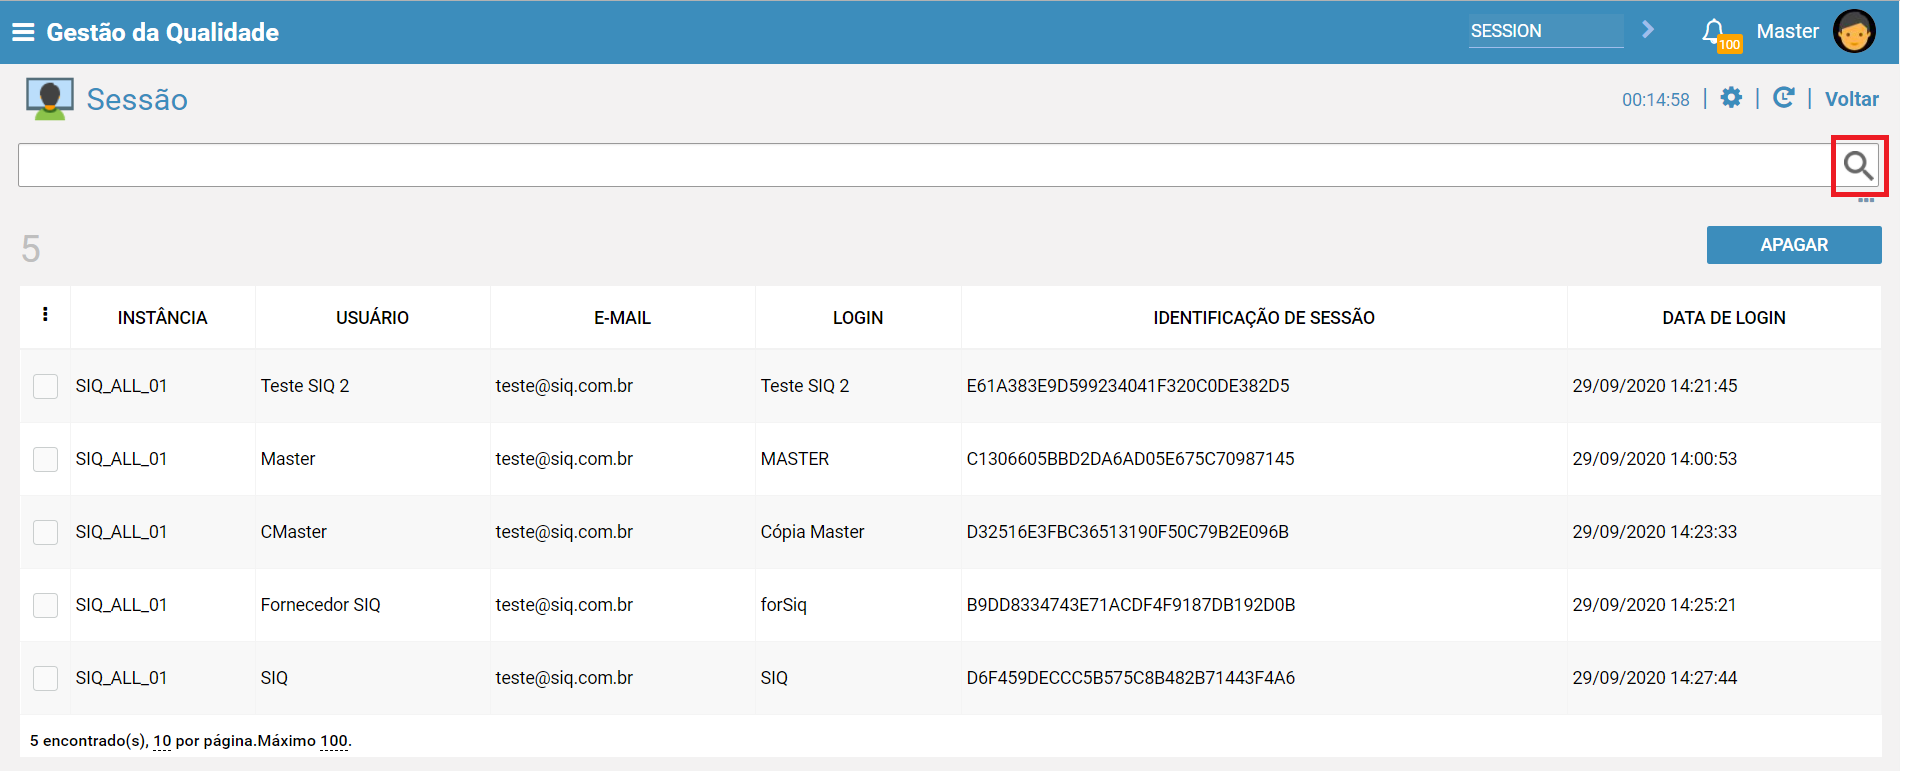Click the record count 5
Screen dimensions: 1920x777
[x=31, y=249]
